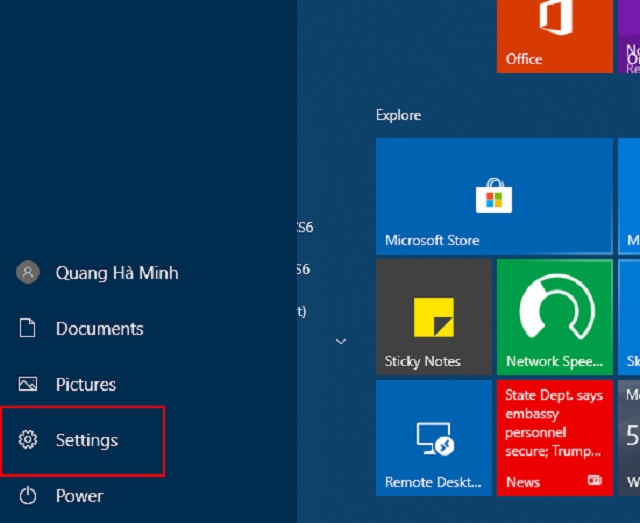Click the Pictures label
Image resolution: width=640 pixels, height=523 pixels.
pos(86,385)
